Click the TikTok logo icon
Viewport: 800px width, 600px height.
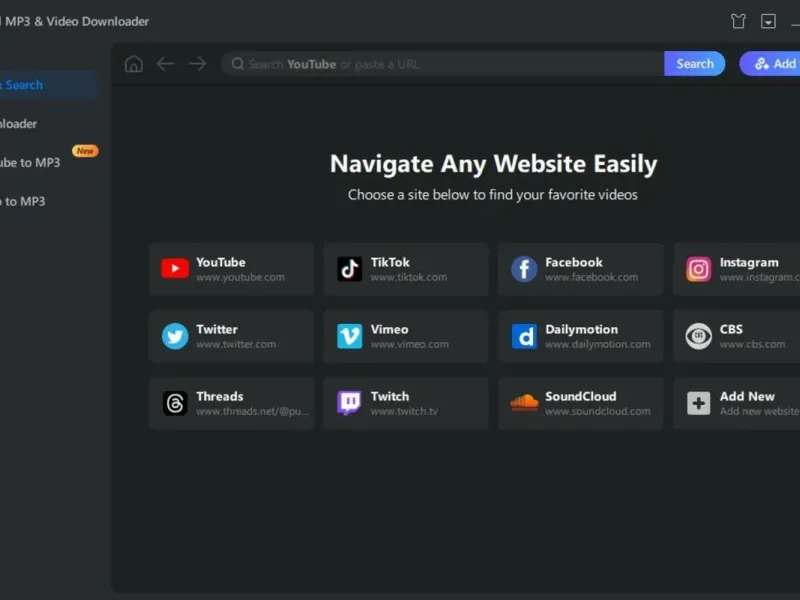349,269
